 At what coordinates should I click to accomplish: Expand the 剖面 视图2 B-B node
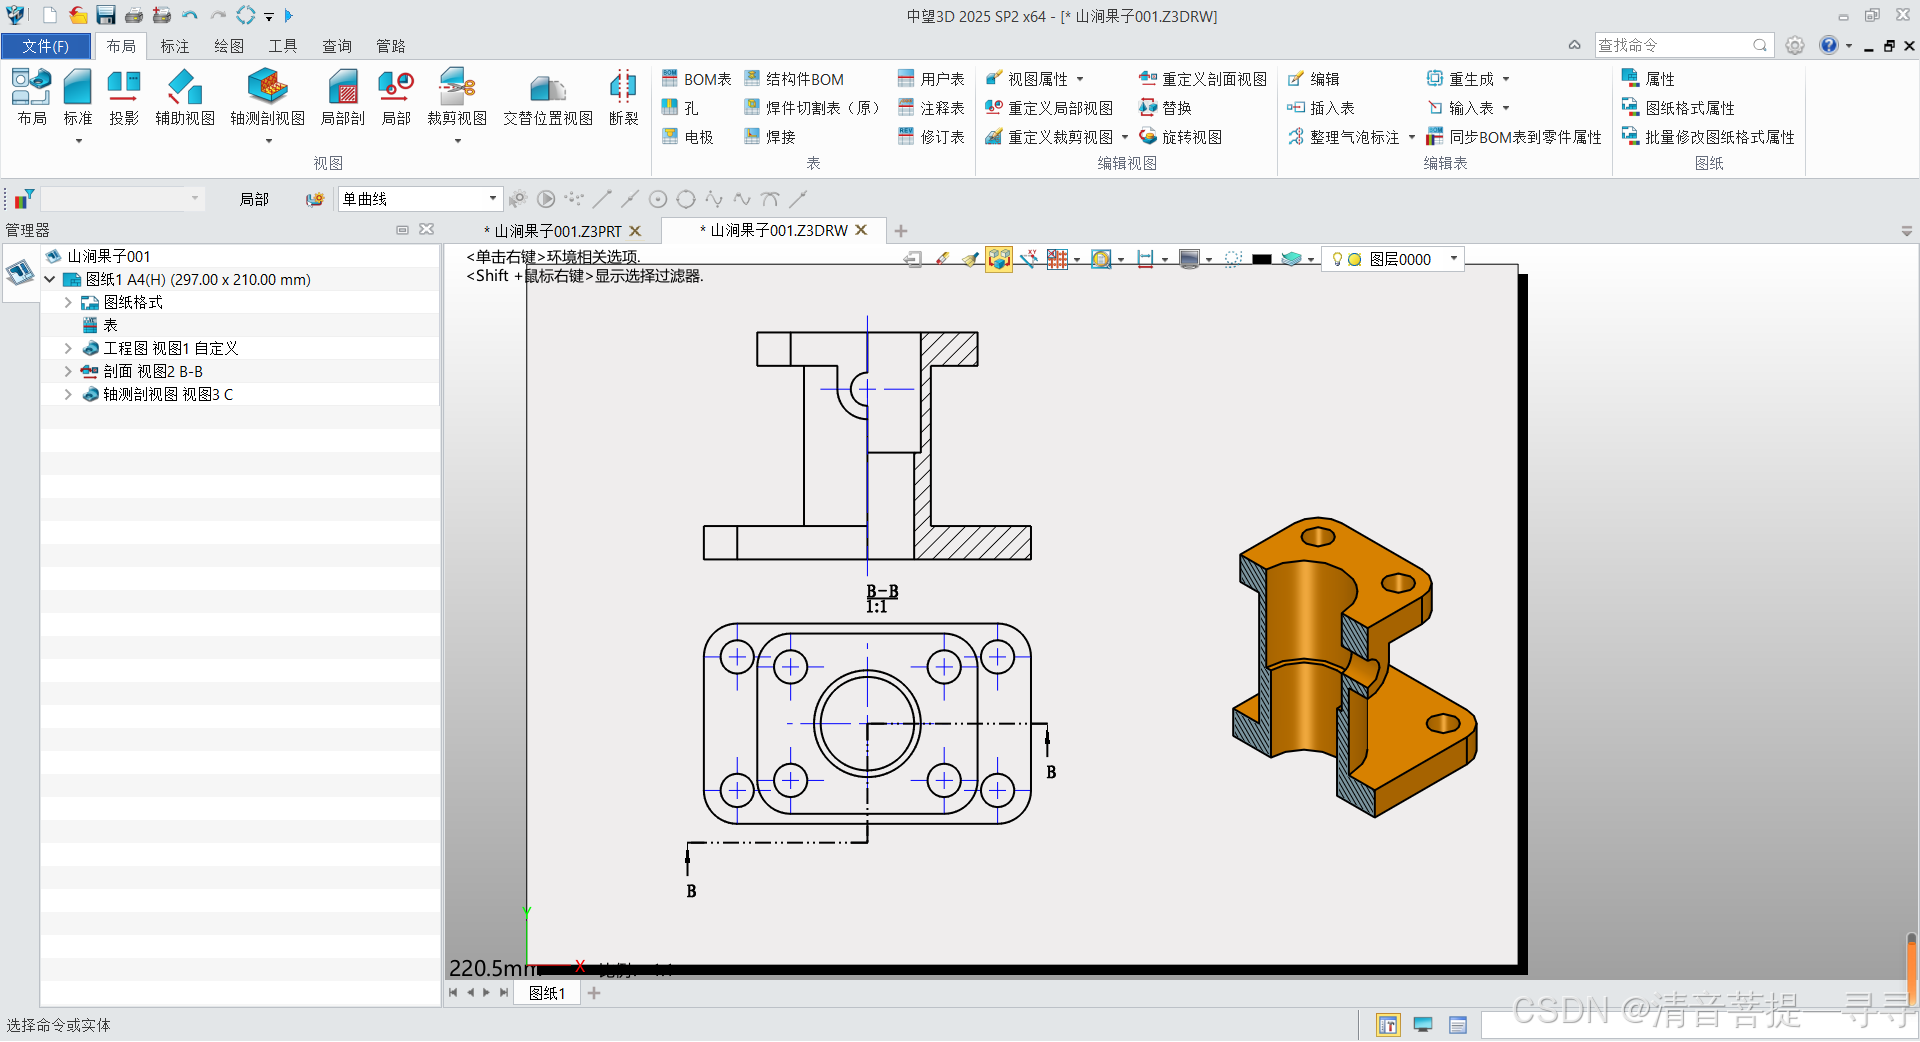(x=68, y=371)
